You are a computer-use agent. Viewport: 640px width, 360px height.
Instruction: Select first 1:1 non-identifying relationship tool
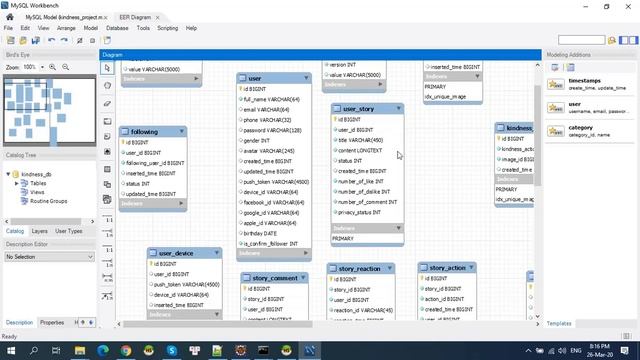(107, 218)
